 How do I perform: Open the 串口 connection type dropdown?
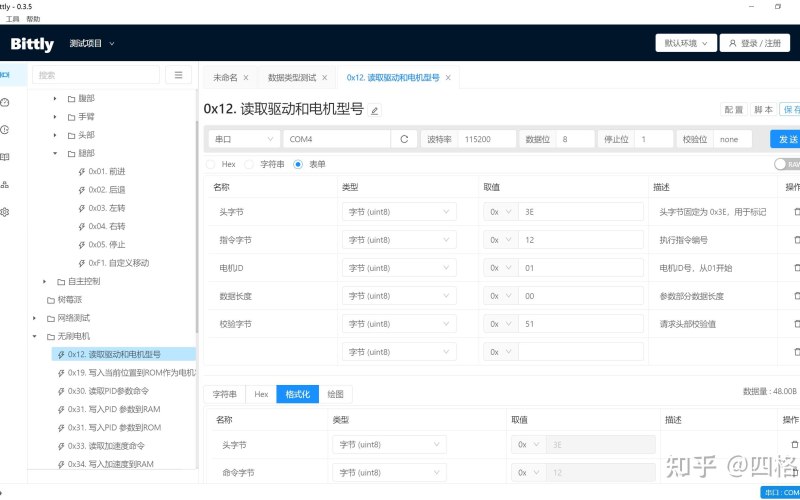[244, 139]
